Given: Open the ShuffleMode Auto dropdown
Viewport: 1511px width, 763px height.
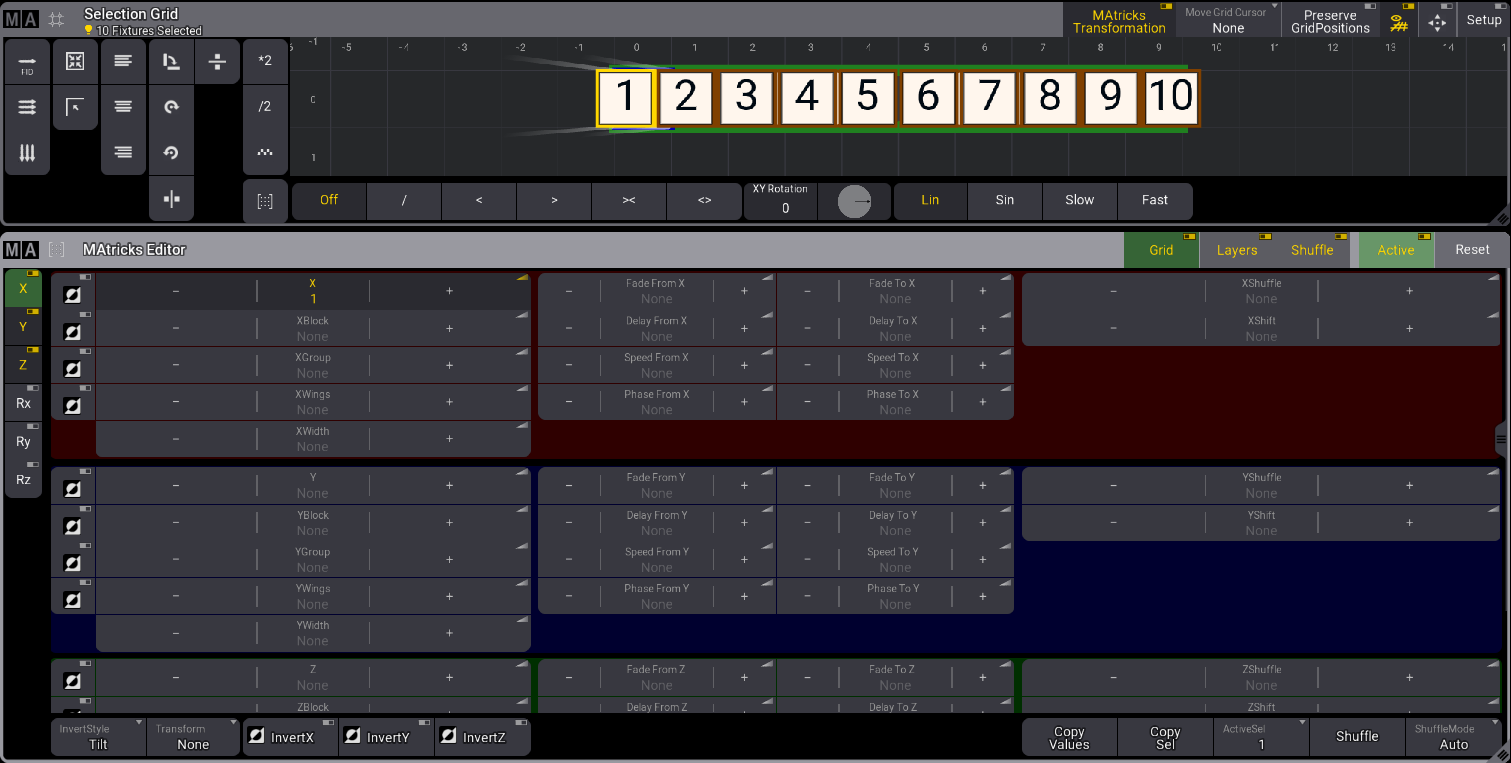Looking at the screenshot, I should point(1453,737).
